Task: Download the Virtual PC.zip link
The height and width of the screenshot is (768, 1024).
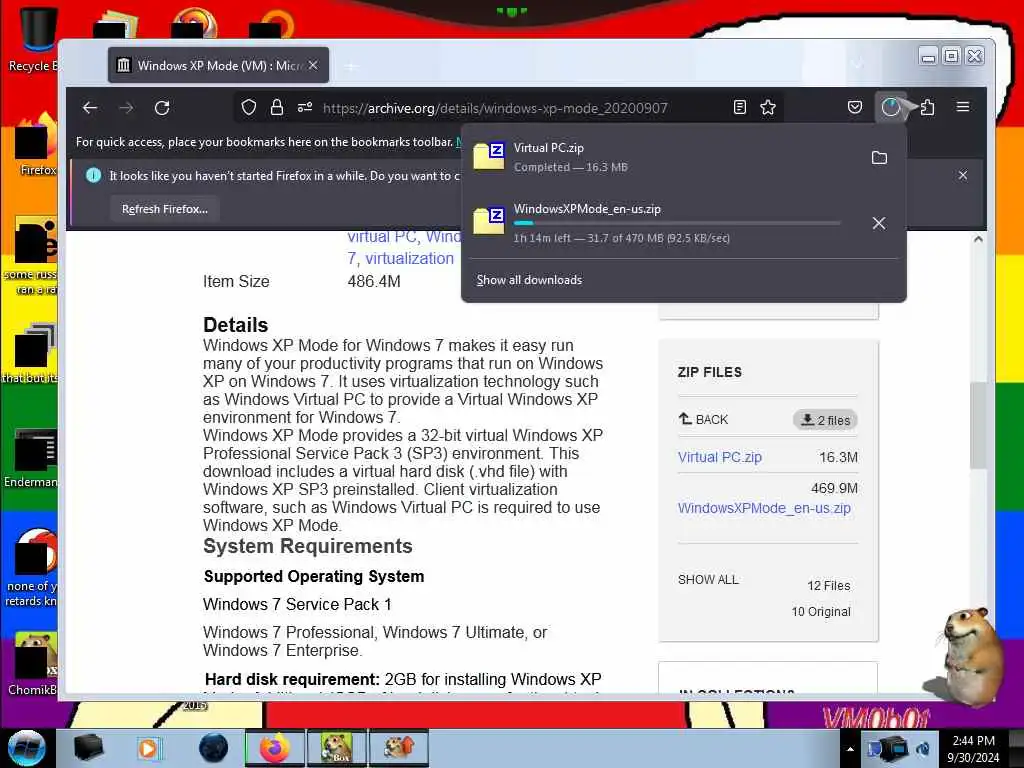Action: (x=720, y=457)
